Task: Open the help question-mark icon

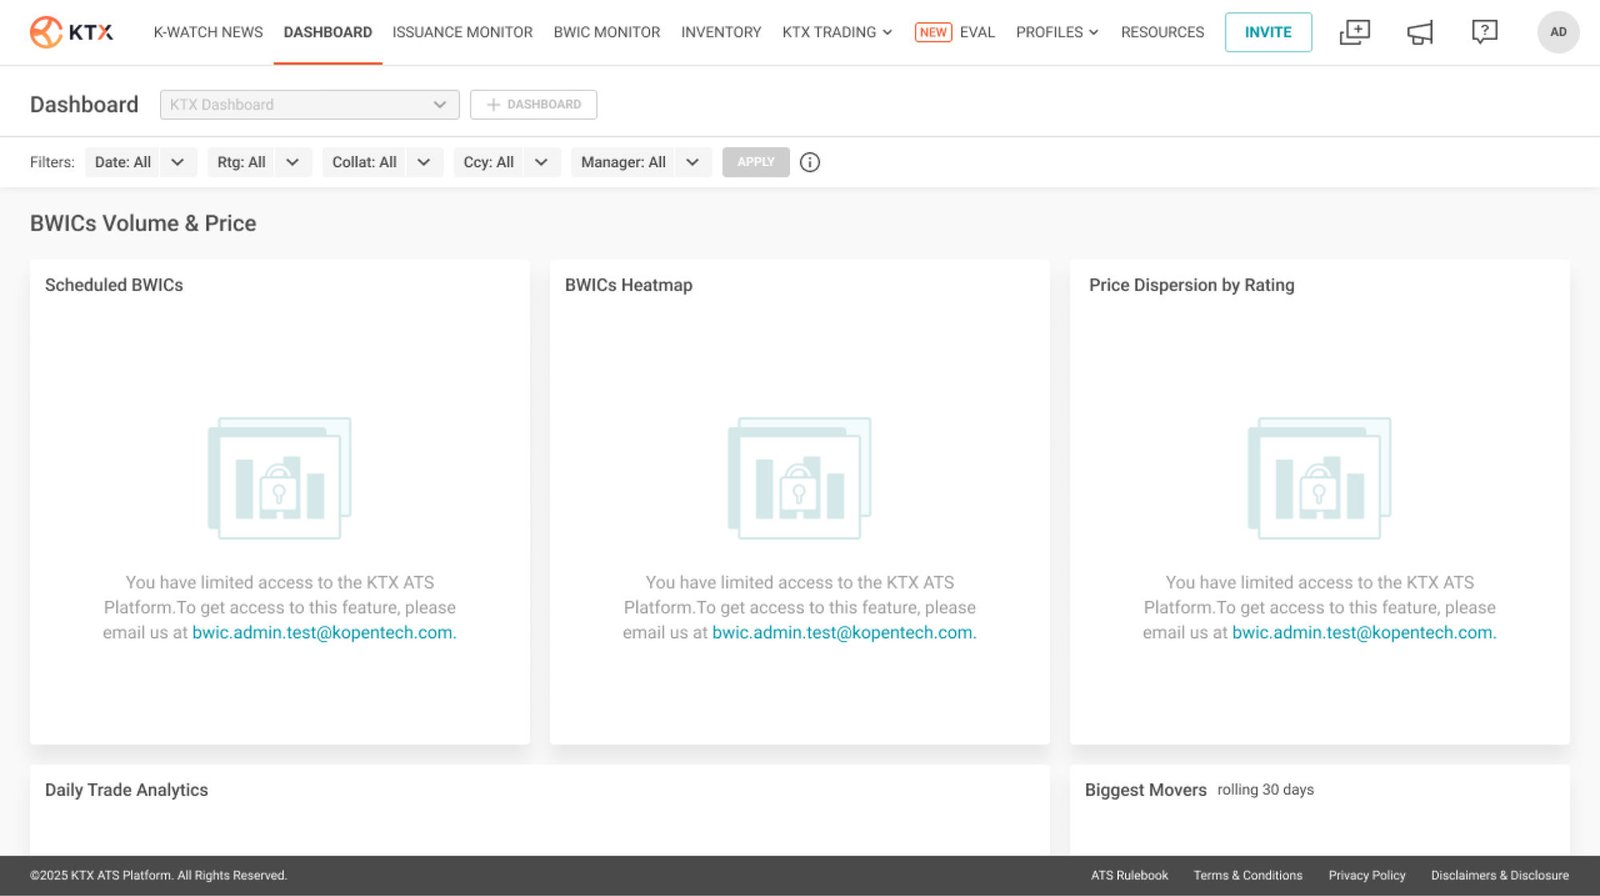Action: [1484, 32]
